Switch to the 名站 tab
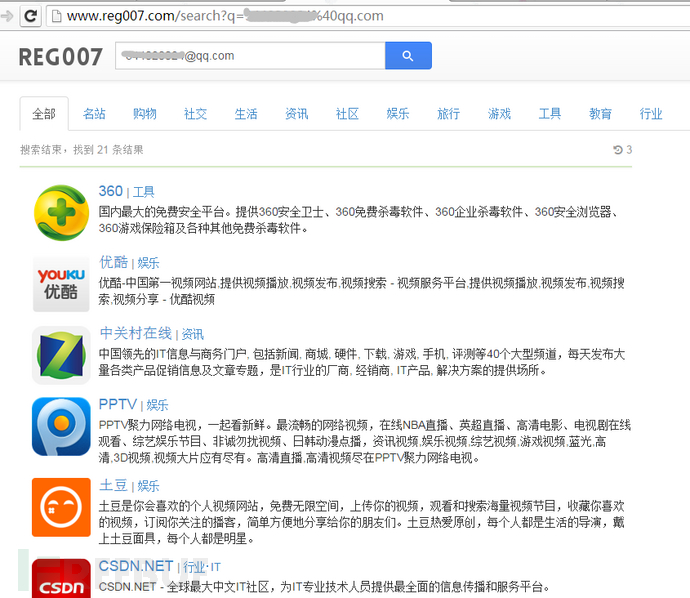This screenshot has height=598, width=690. (x=94, y=114)
